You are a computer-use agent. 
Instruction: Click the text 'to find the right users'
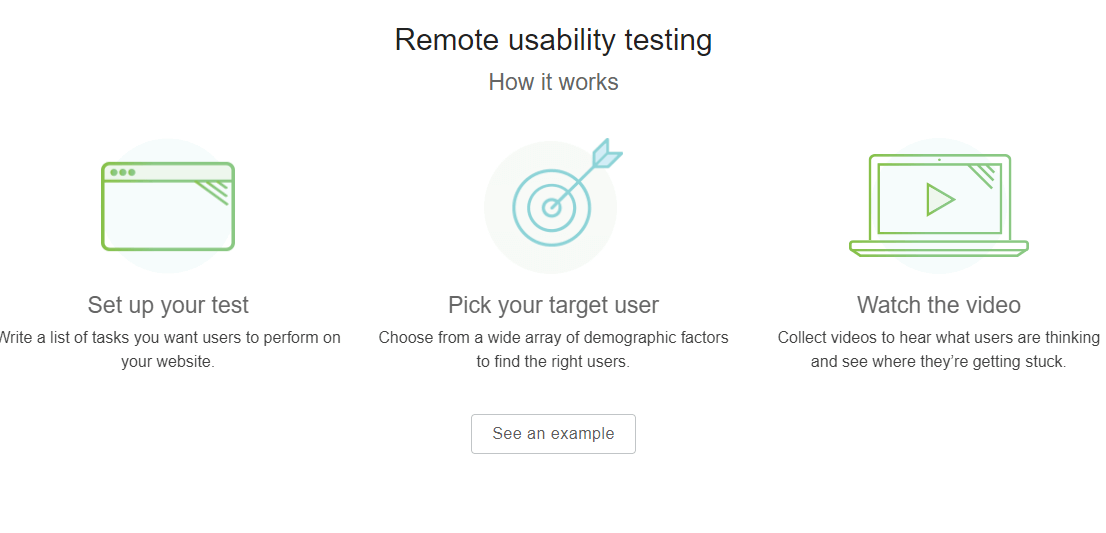(x=553, y=362)
